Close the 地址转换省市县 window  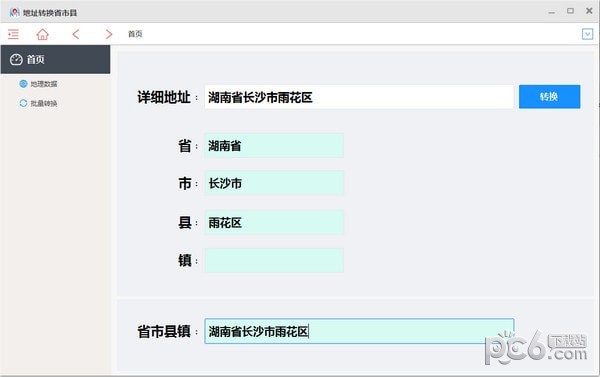tap(589, 11)
